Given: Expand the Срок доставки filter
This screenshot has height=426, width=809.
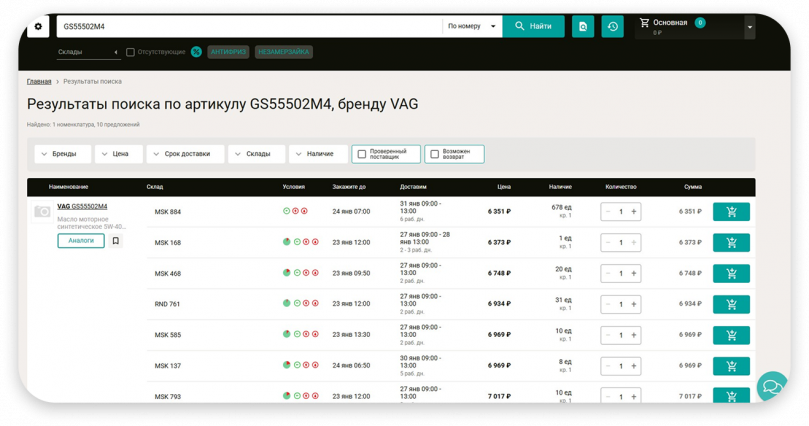Looking at the screenshot, I should coord(186,154).
